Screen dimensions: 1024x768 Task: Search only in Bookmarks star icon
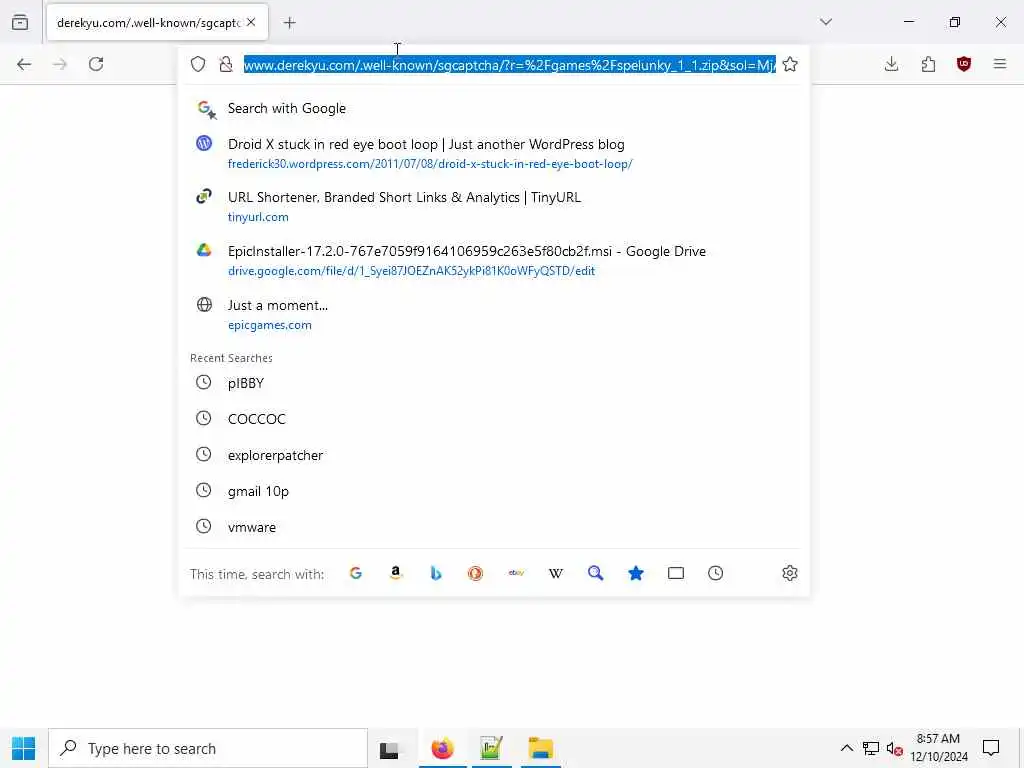tap(635, 573)
